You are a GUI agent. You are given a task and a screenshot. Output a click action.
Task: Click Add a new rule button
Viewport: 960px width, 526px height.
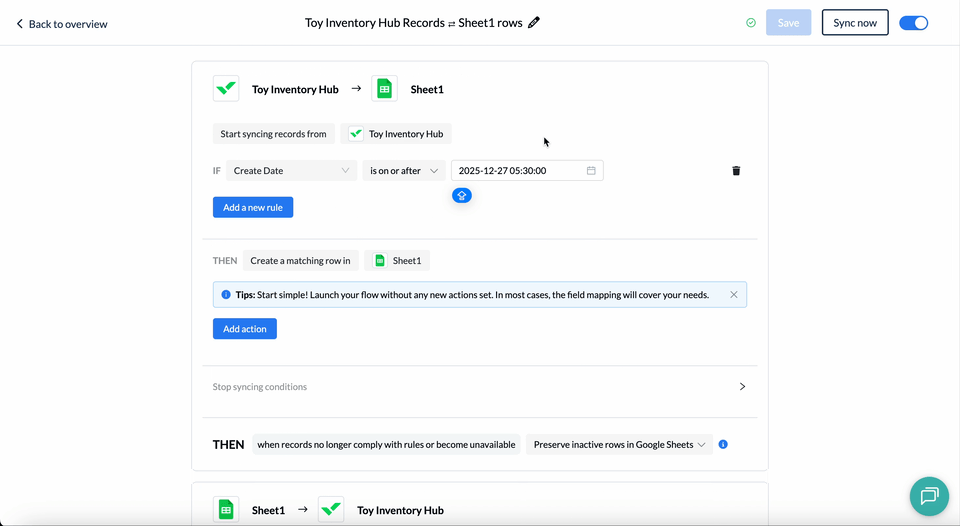(x=252, y=207)
